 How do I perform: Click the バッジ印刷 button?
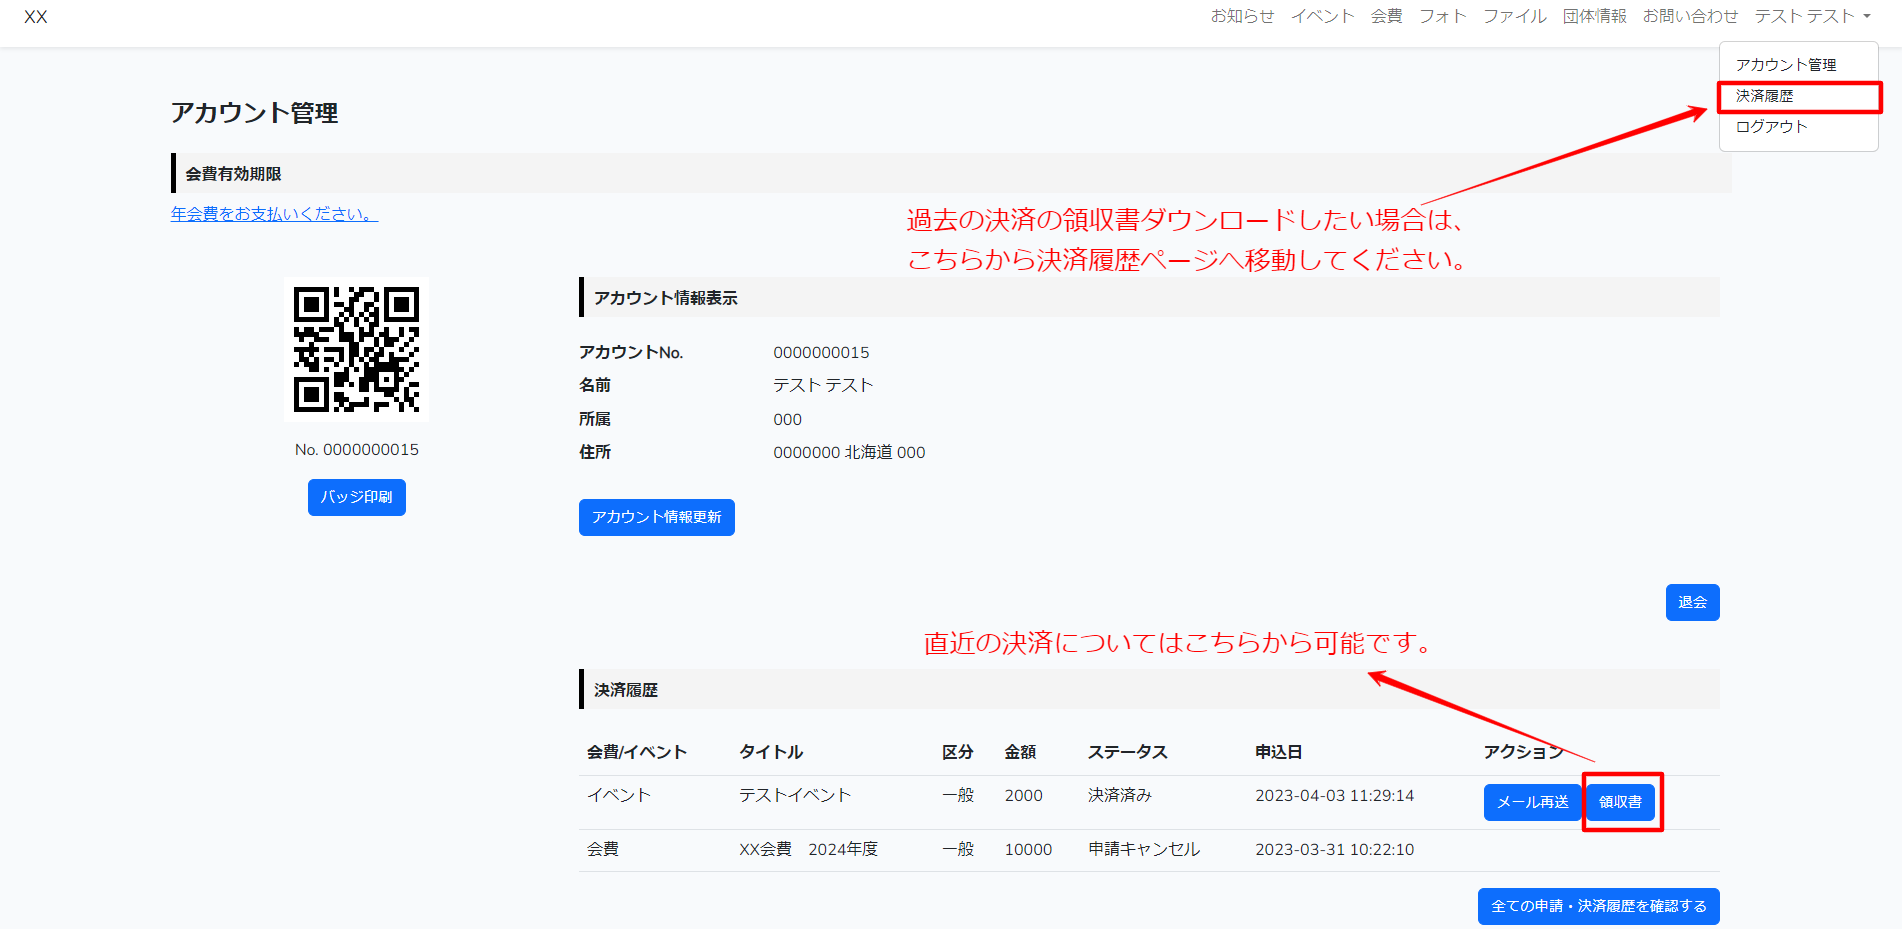pyautogui.click(x=357, y=497)
